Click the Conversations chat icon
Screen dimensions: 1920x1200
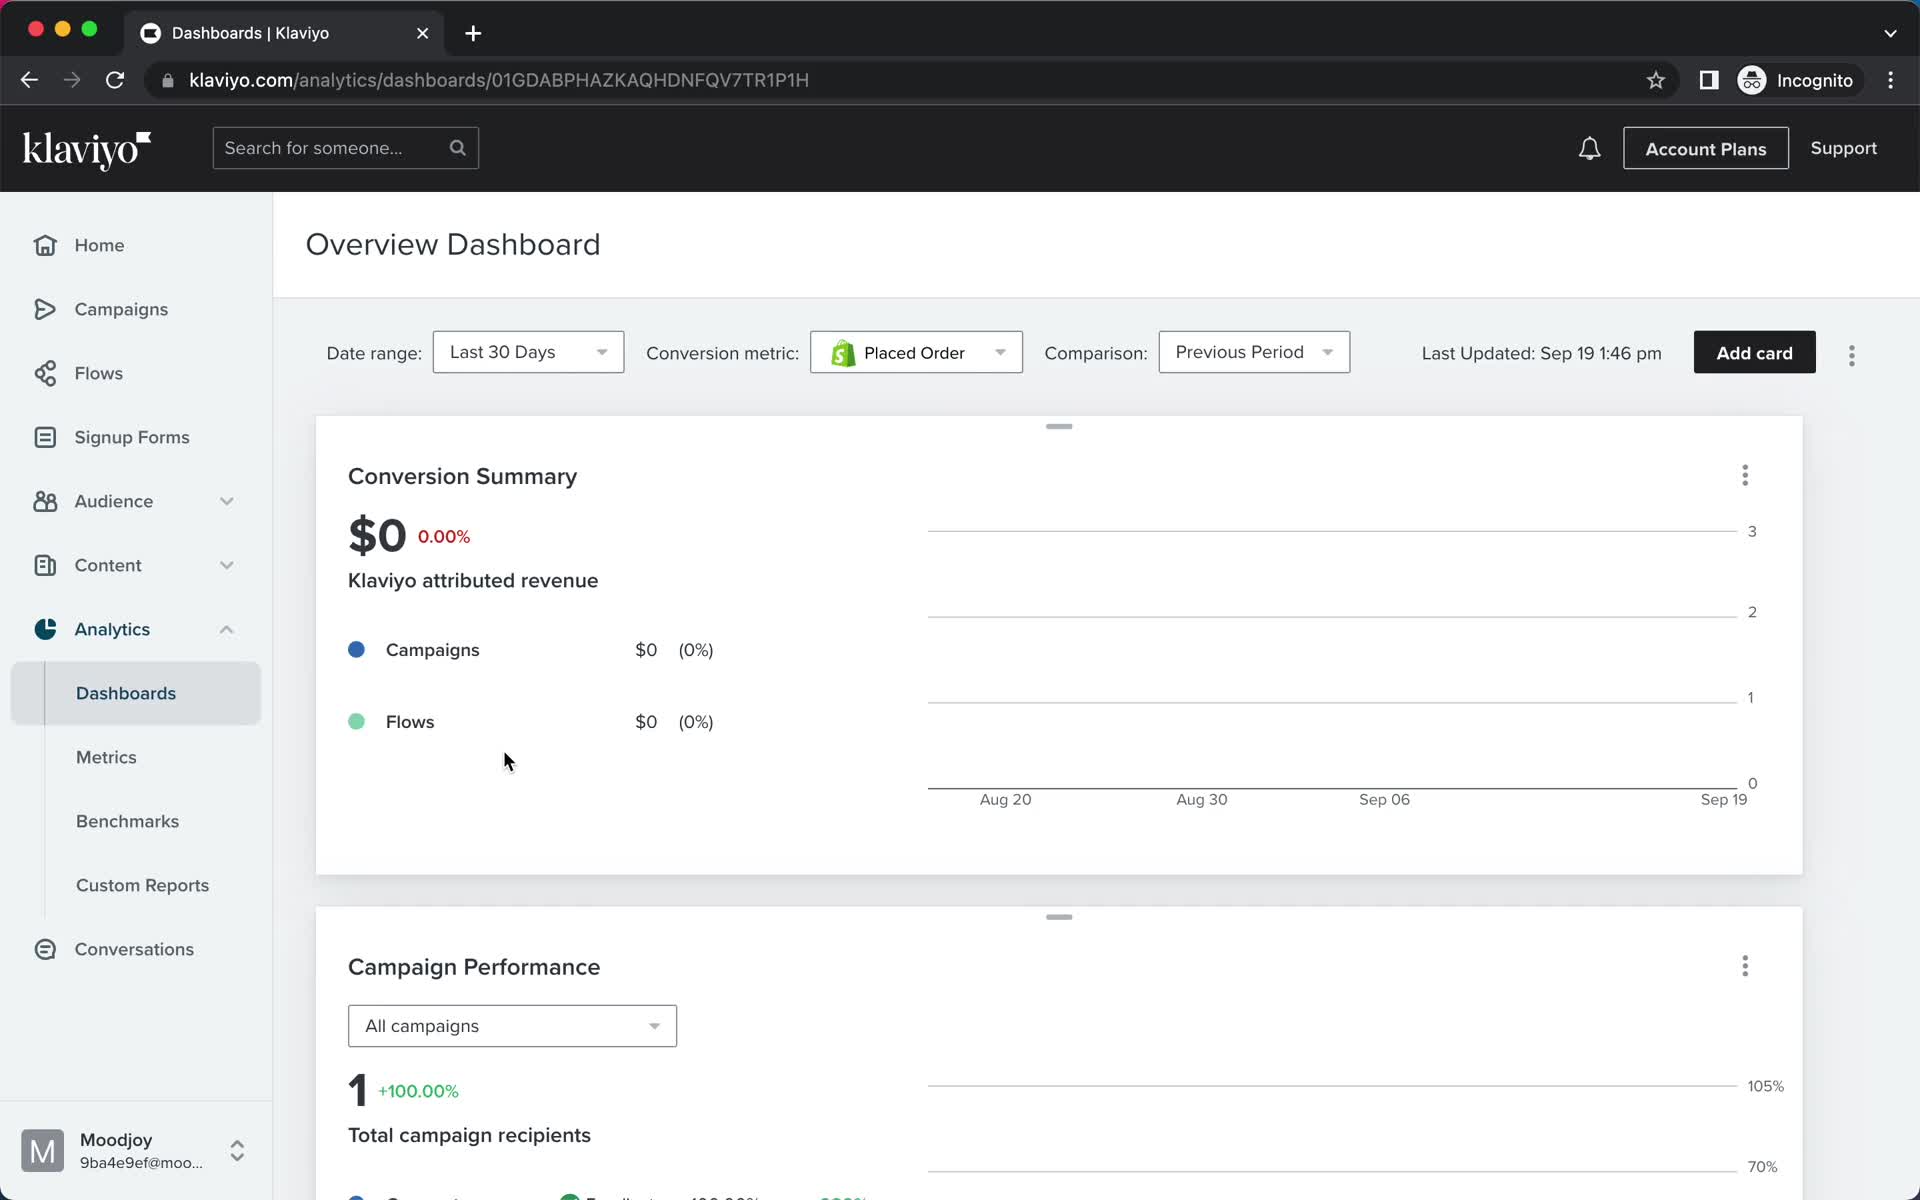45,949
